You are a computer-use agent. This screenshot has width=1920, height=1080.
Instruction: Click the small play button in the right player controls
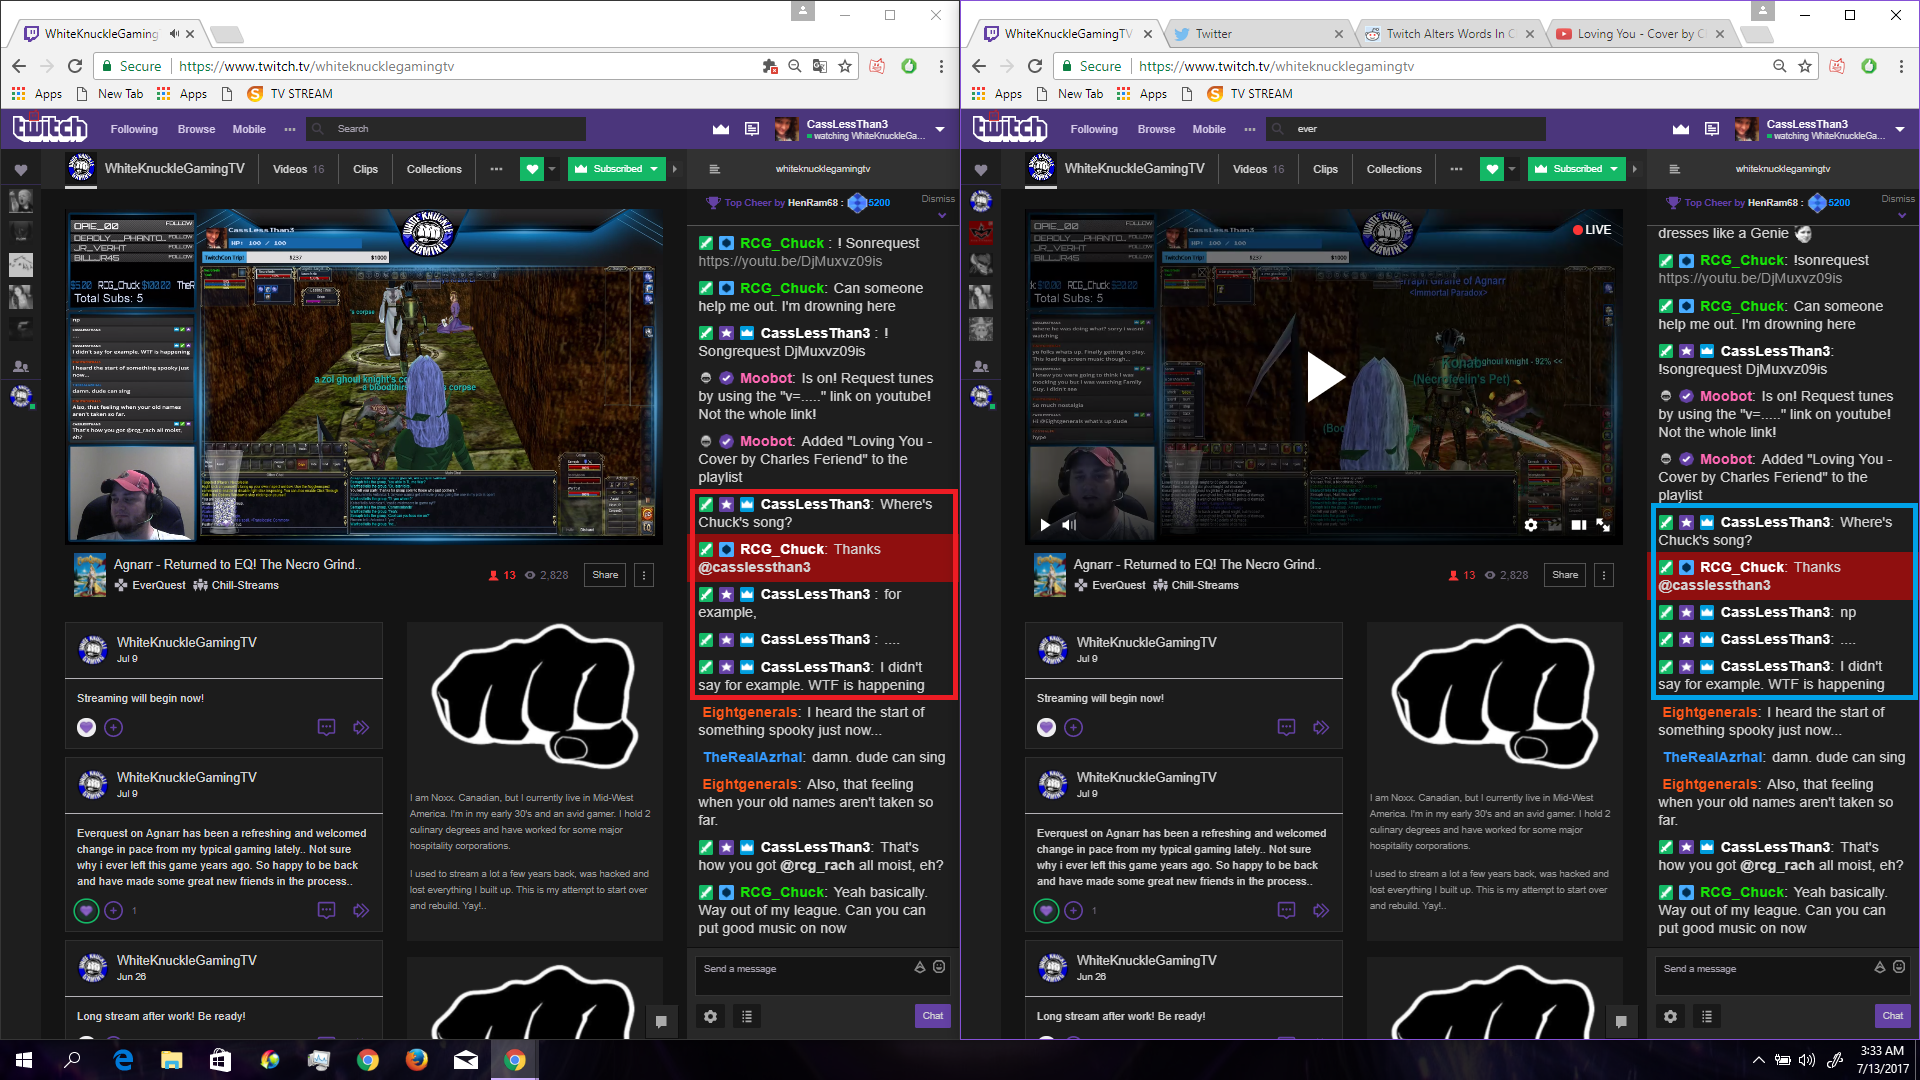1045,524
